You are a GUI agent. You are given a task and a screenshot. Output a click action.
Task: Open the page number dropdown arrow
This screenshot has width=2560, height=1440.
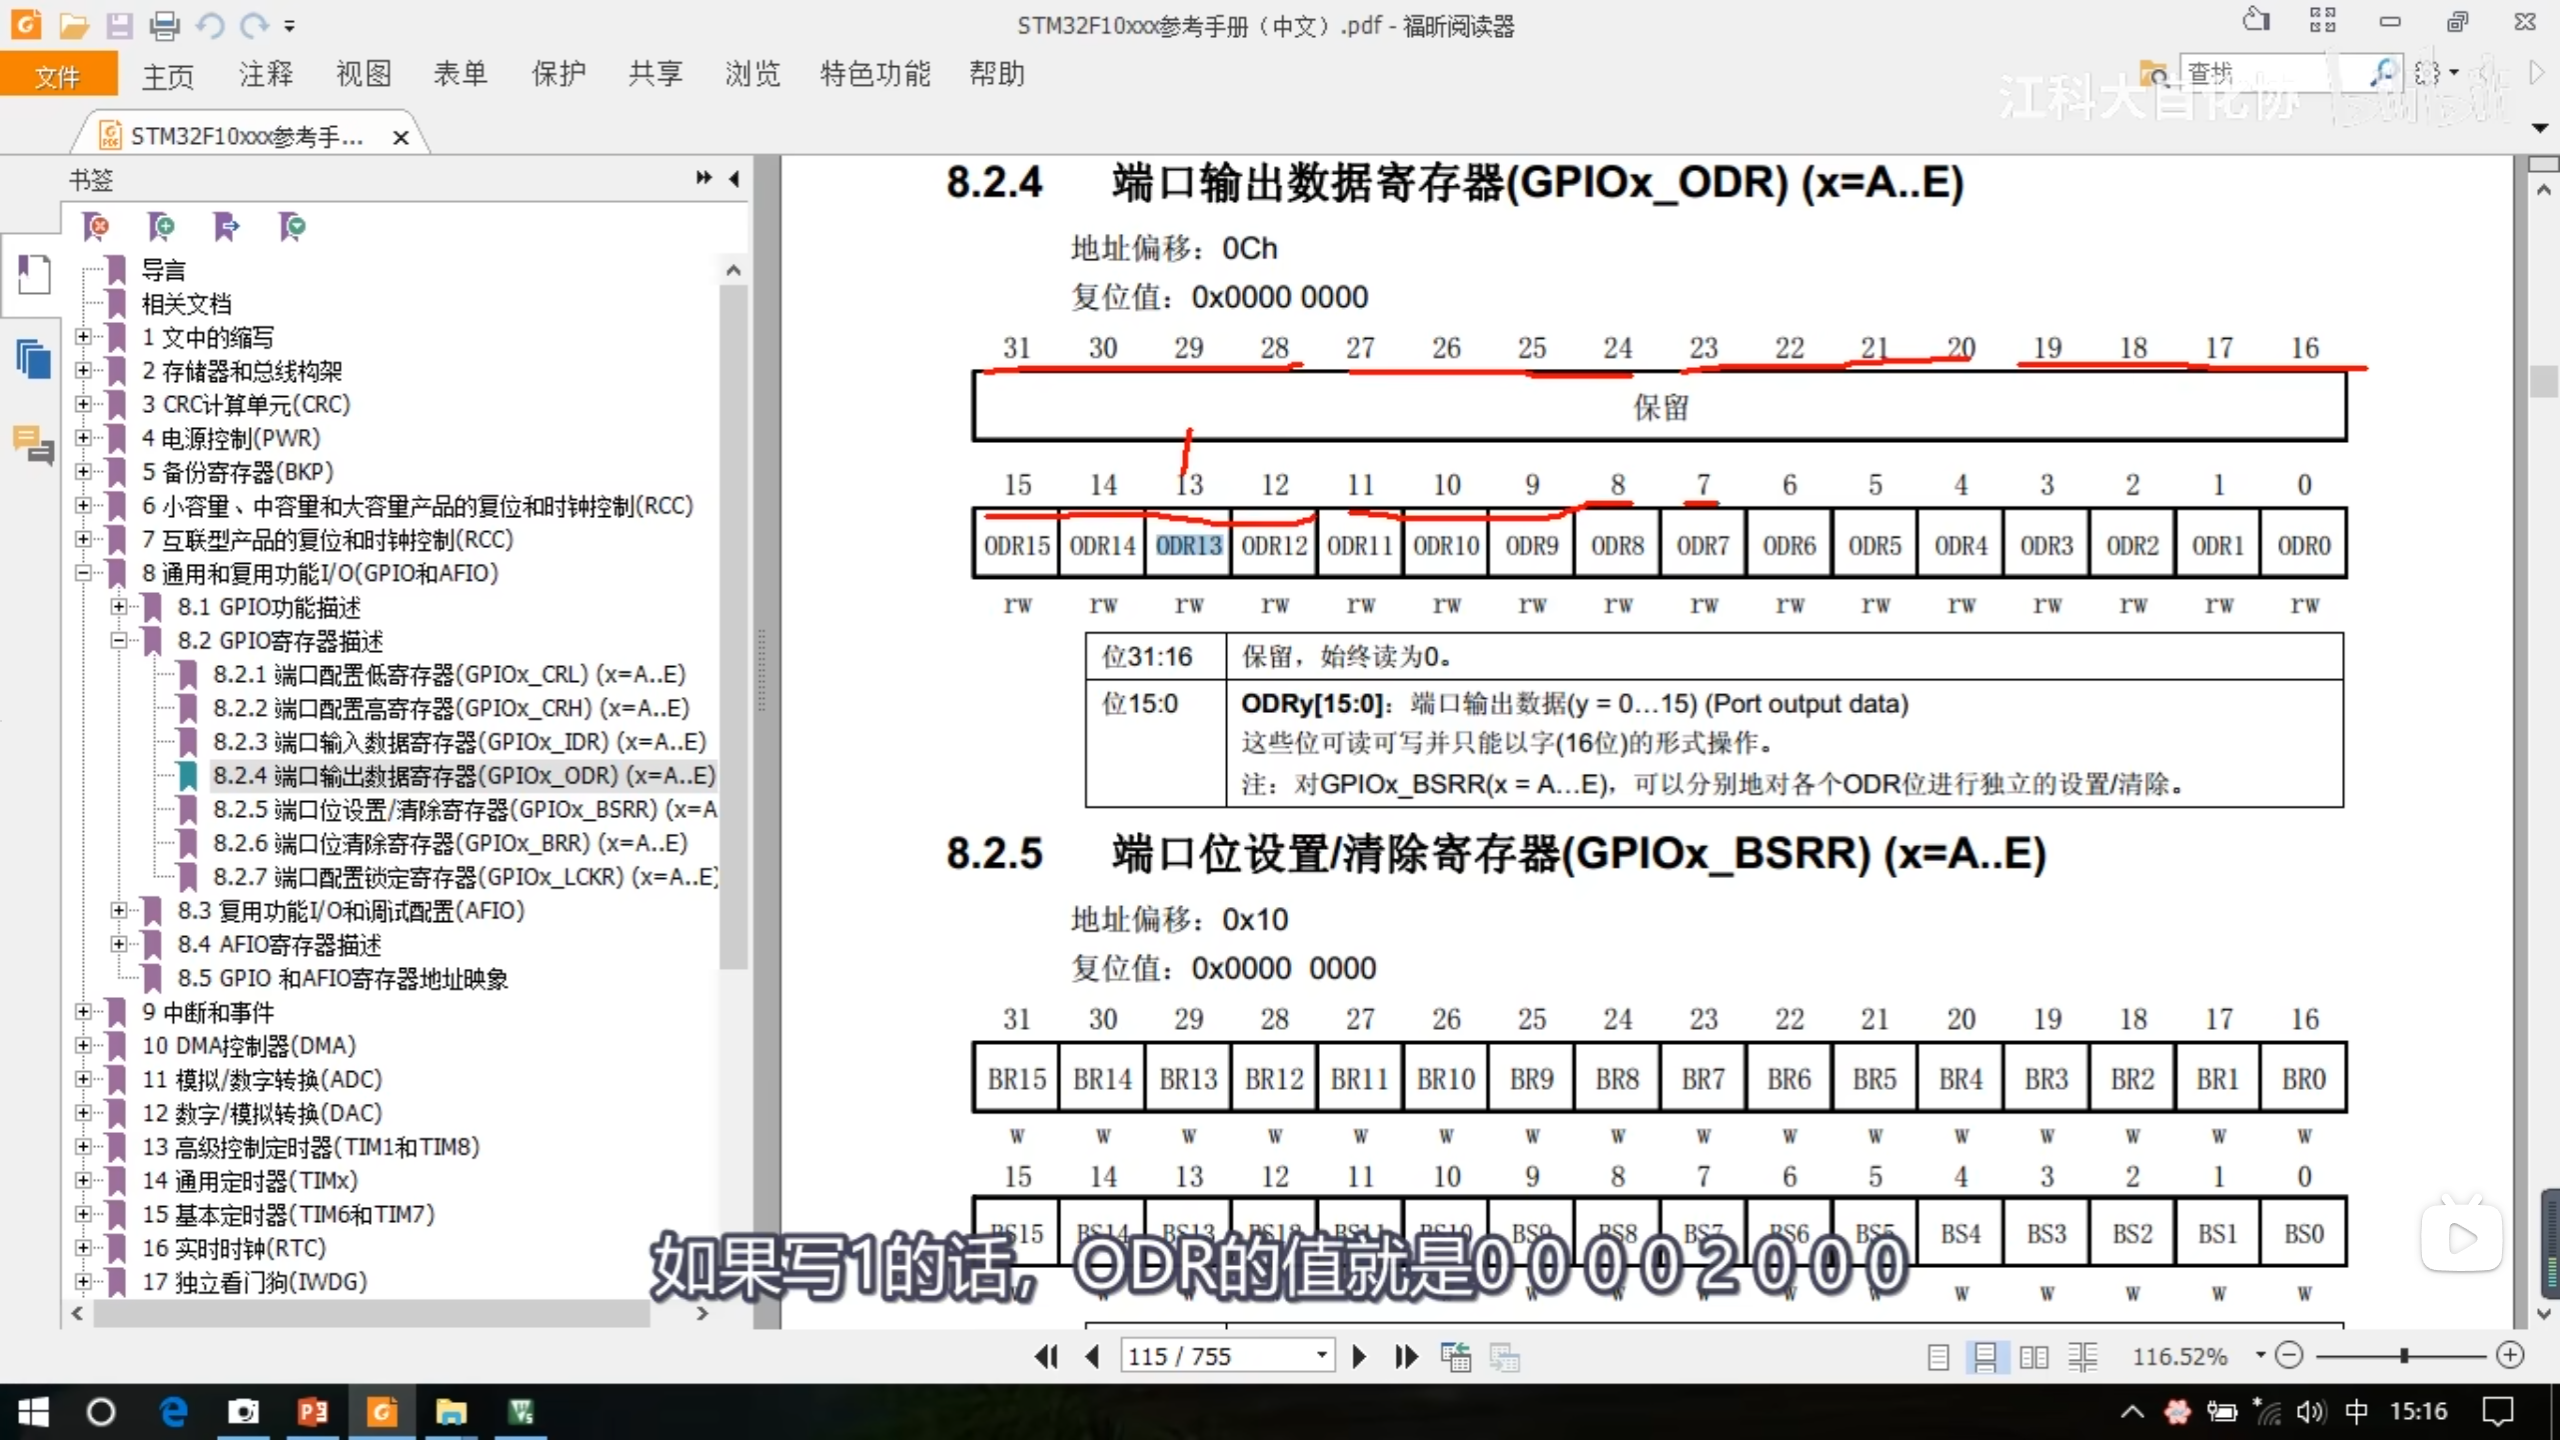click(1321, 1356)
